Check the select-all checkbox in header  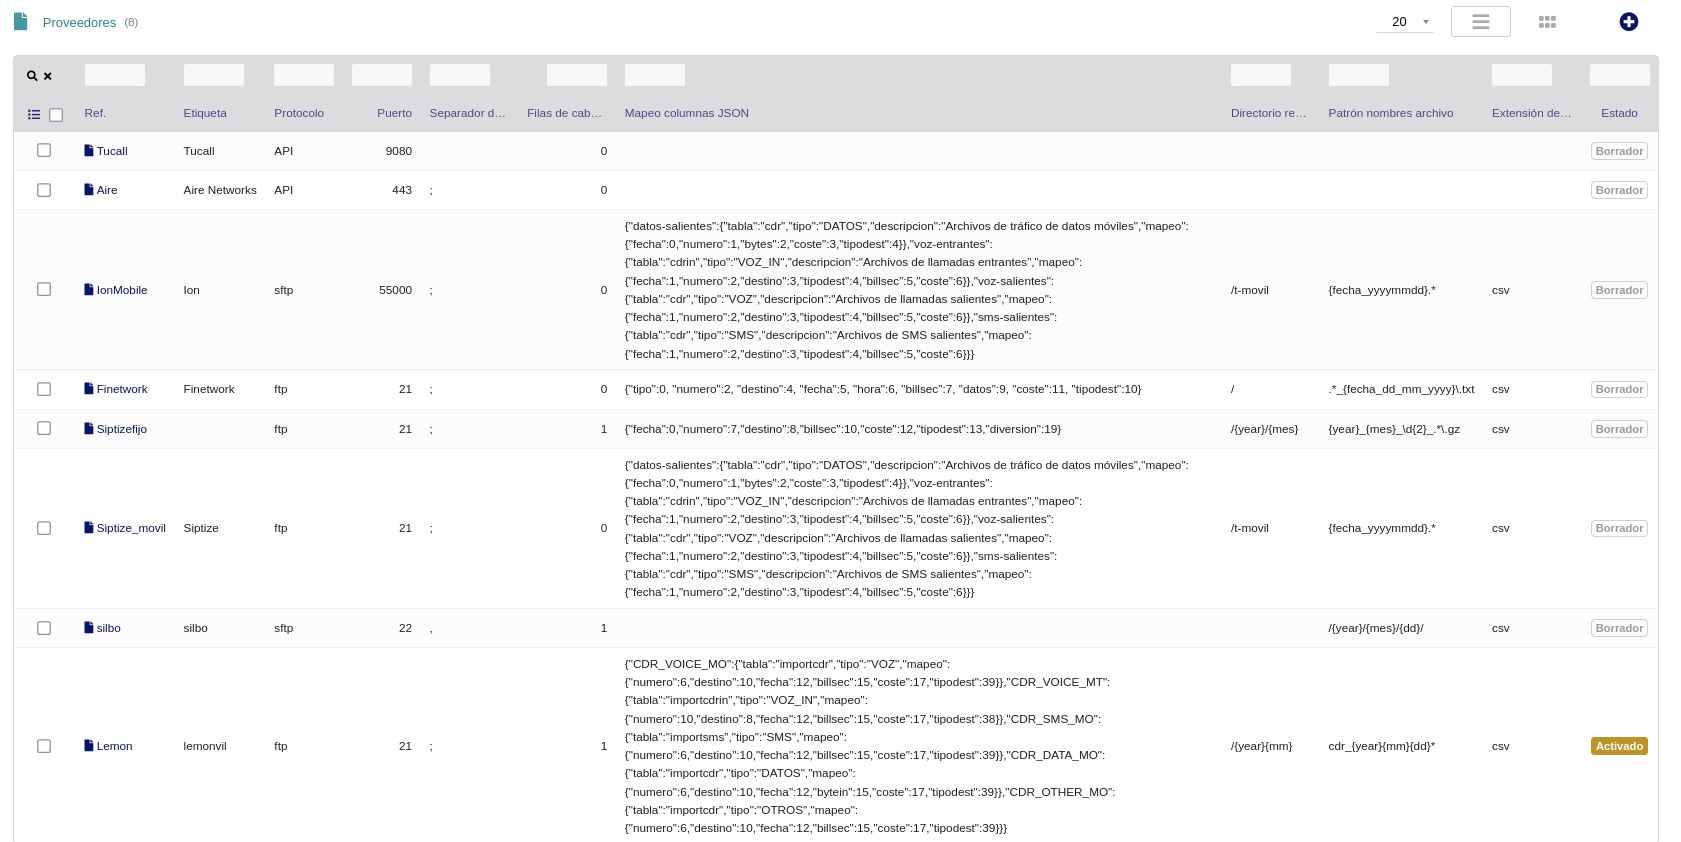pyautogui.click(x=56, y=115)
